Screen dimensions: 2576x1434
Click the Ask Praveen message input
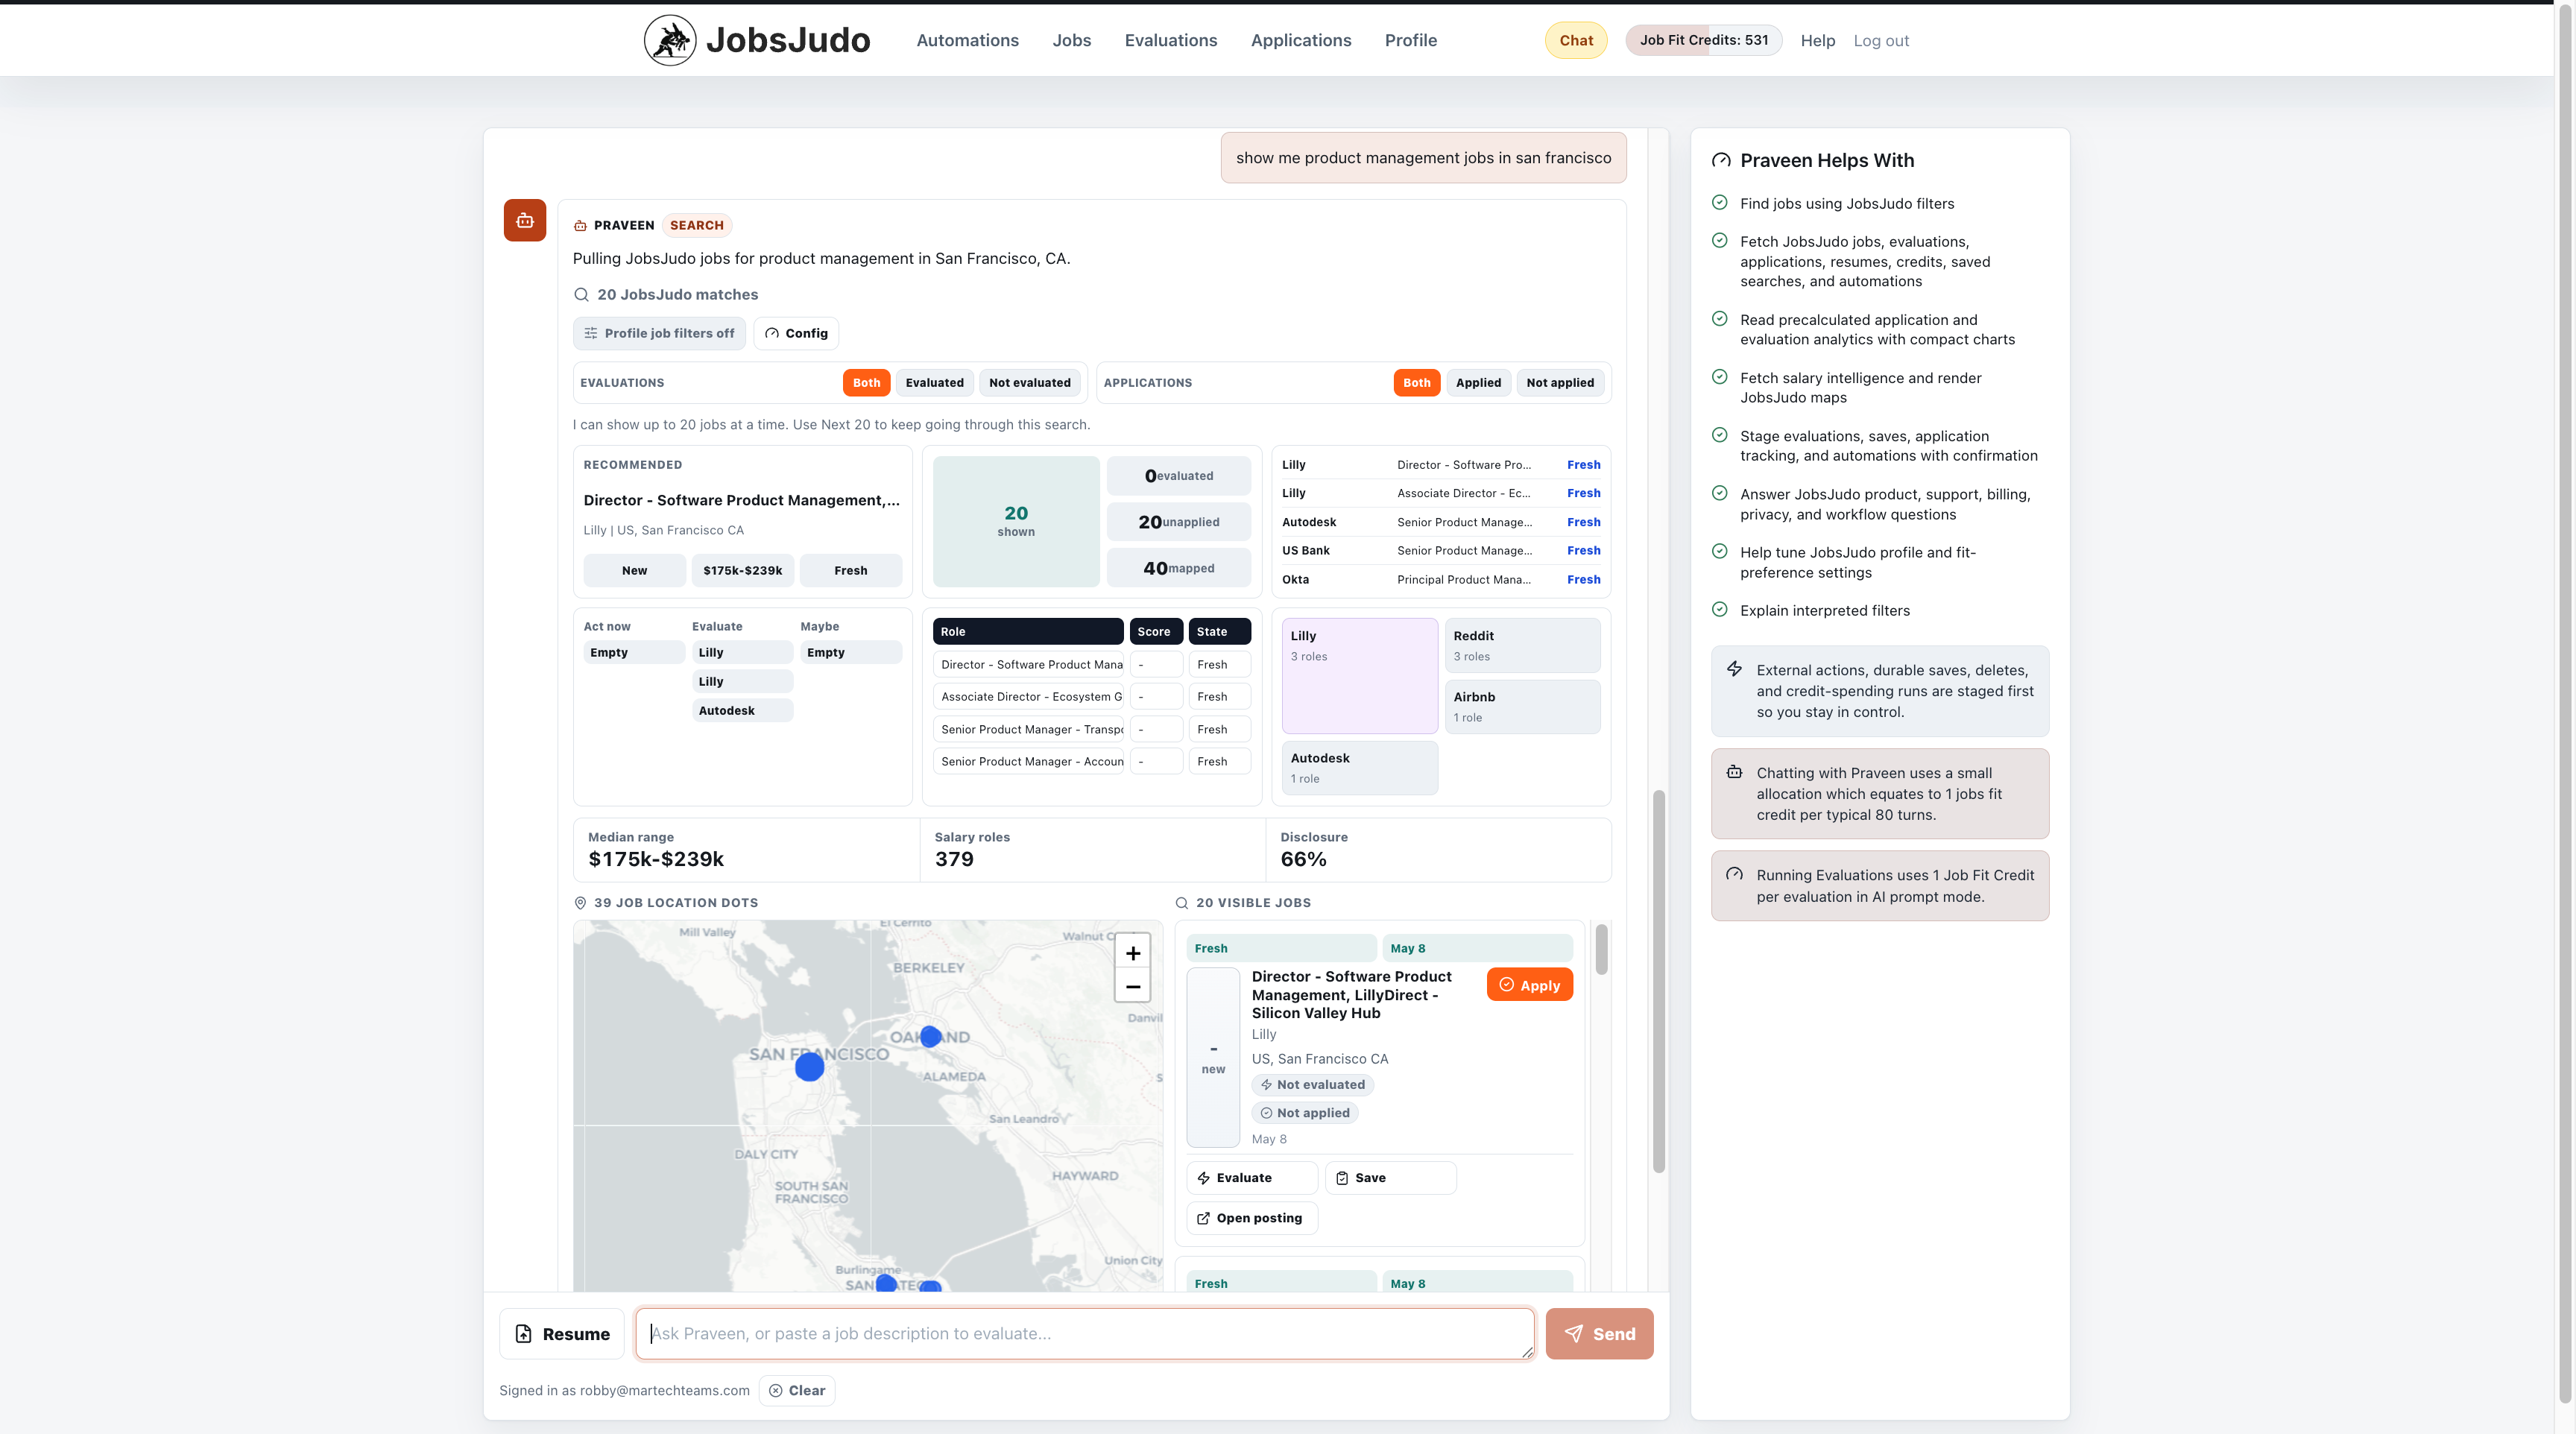(1085, 1333)
